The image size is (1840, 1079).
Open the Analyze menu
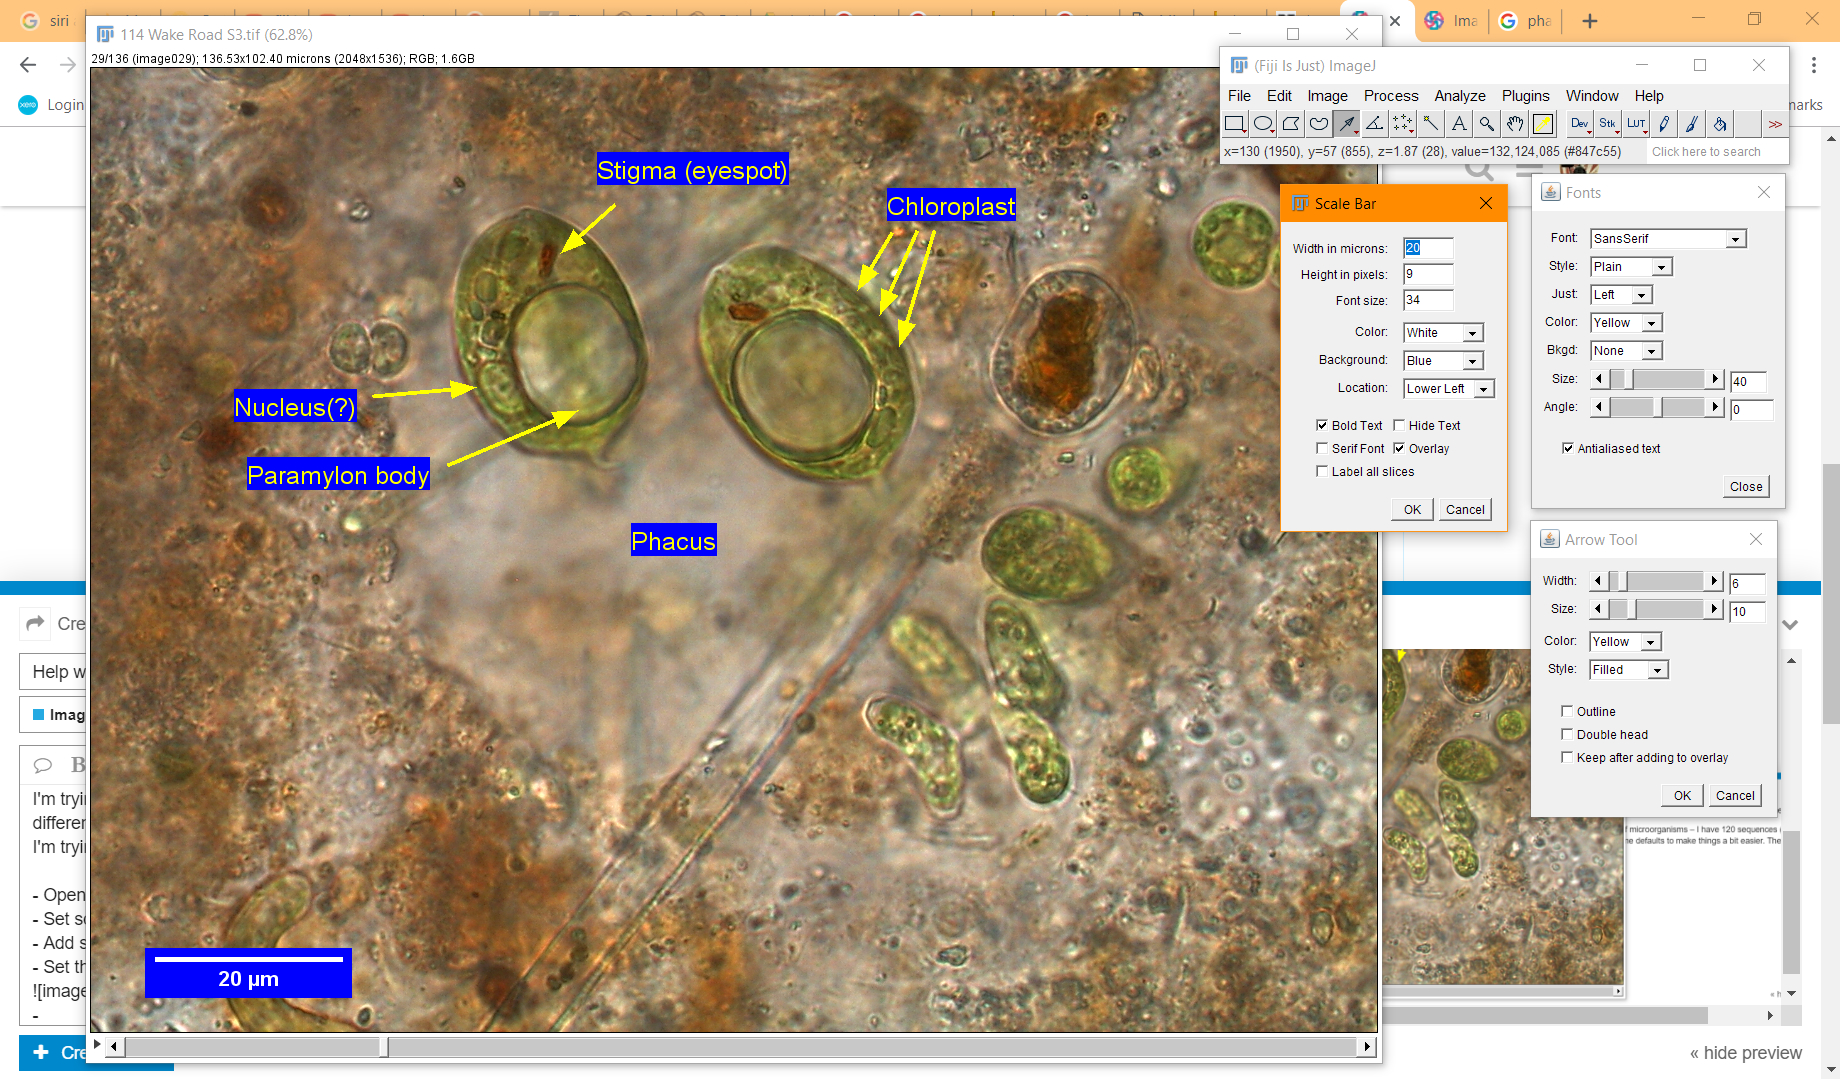tap(1459, 96)
